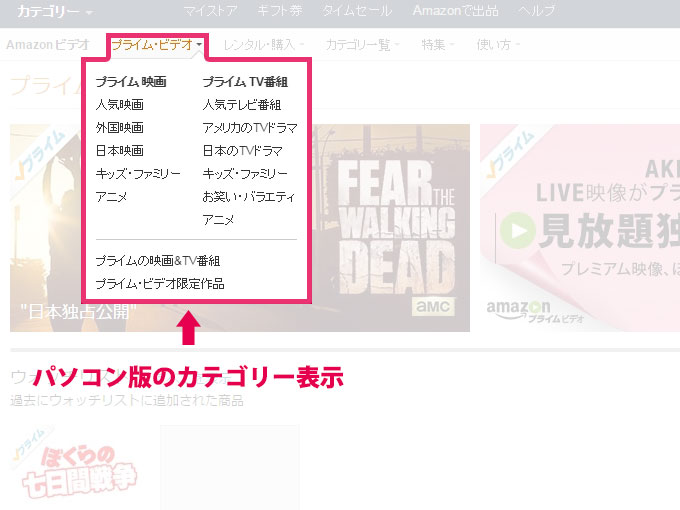Image resolution: width=680 pixels, height=510 pixels.
Task: Select アニメ under プライムTV番組
Action: click(x=218, y=219)
